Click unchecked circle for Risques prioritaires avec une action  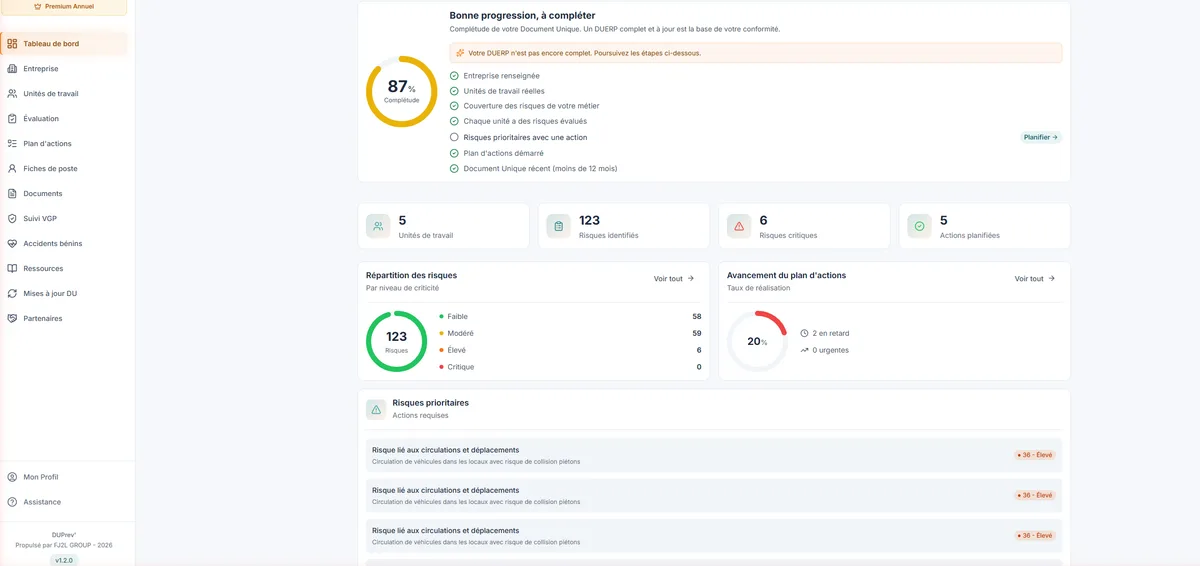[x=454, y=137]
